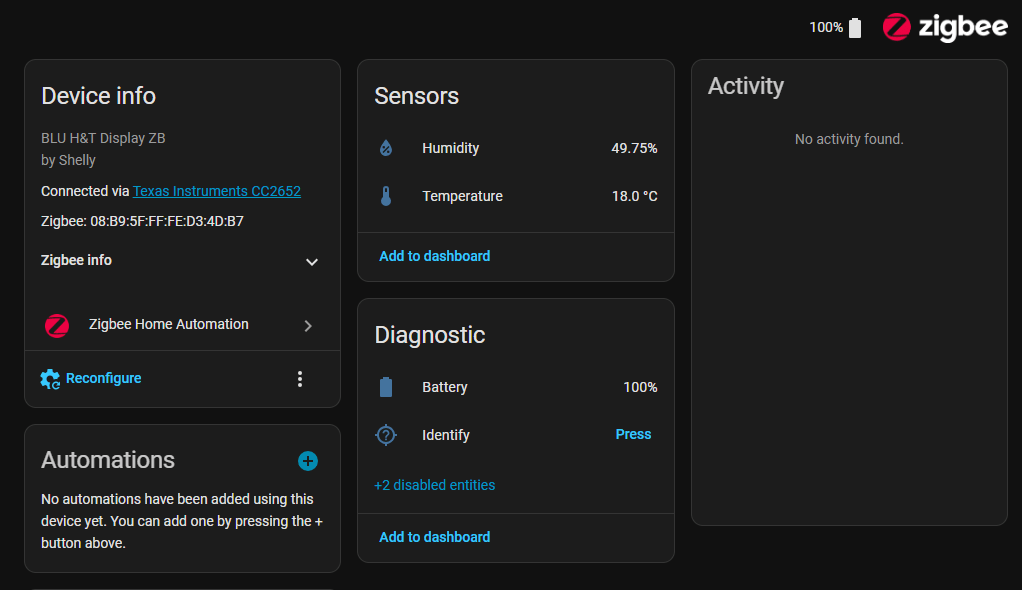Click the Zigbee logo in top right
This screenshot has height=590, width=1022.
[x=944, y=28]
